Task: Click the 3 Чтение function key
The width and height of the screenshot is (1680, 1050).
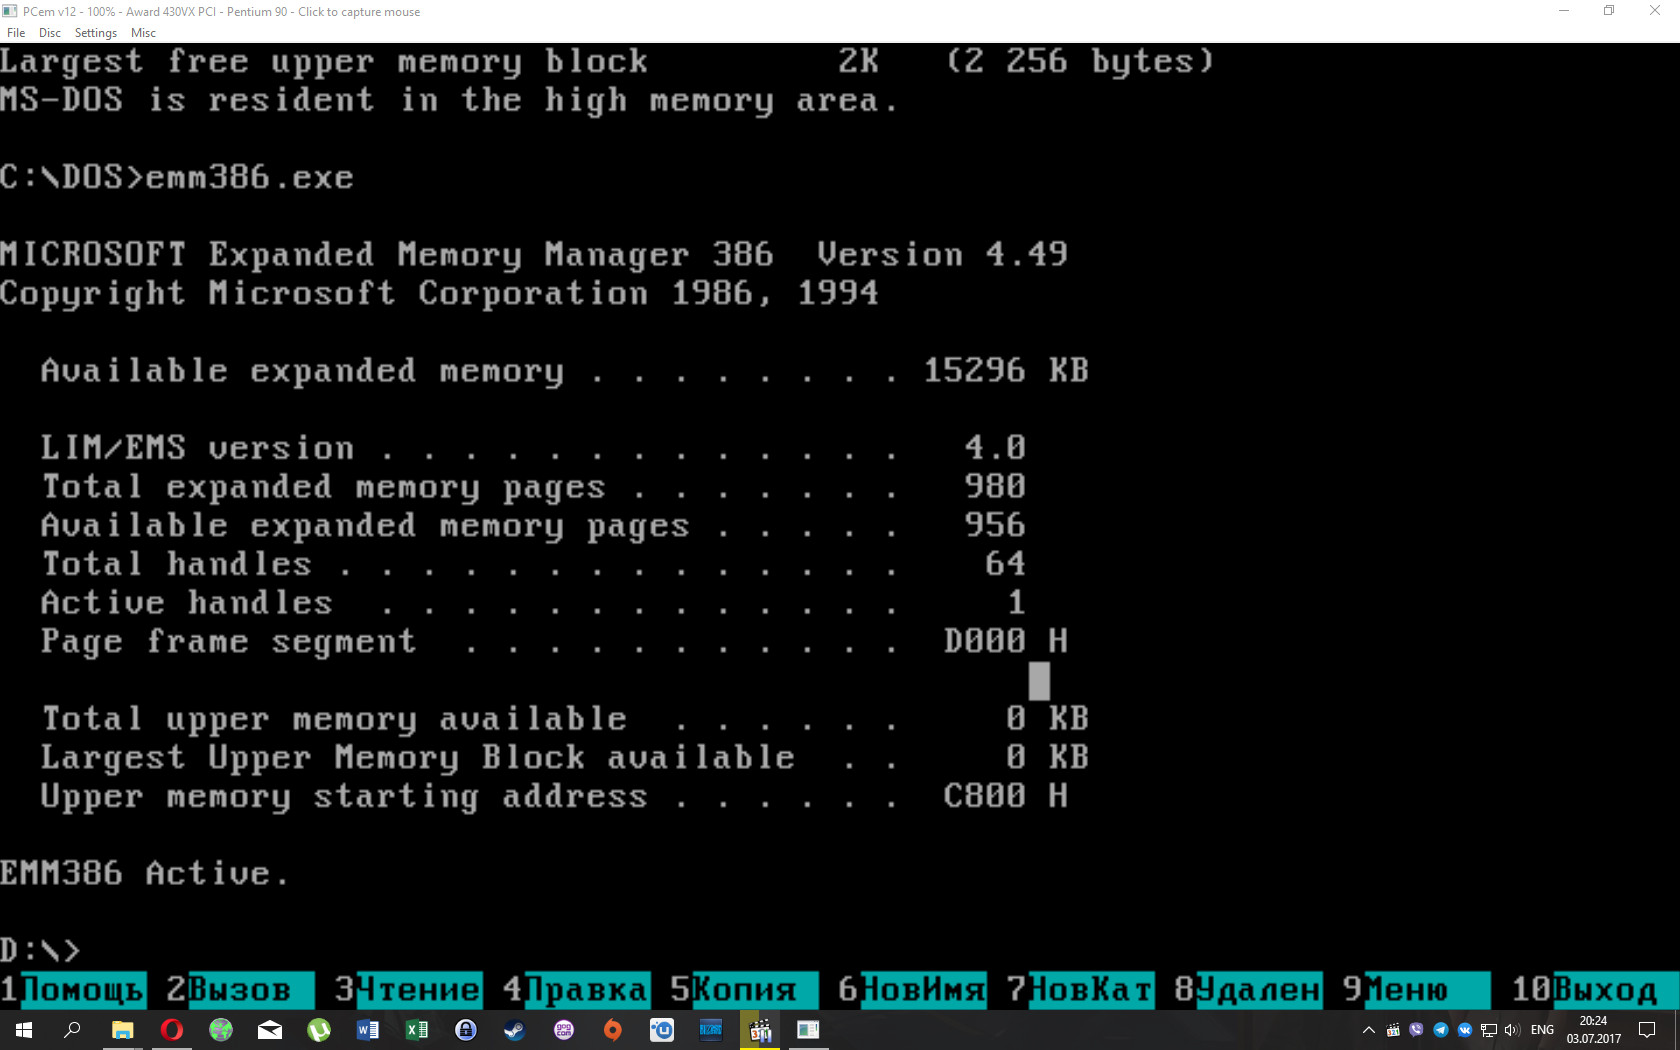Action: pyautogui.click(x=408, y=990)
